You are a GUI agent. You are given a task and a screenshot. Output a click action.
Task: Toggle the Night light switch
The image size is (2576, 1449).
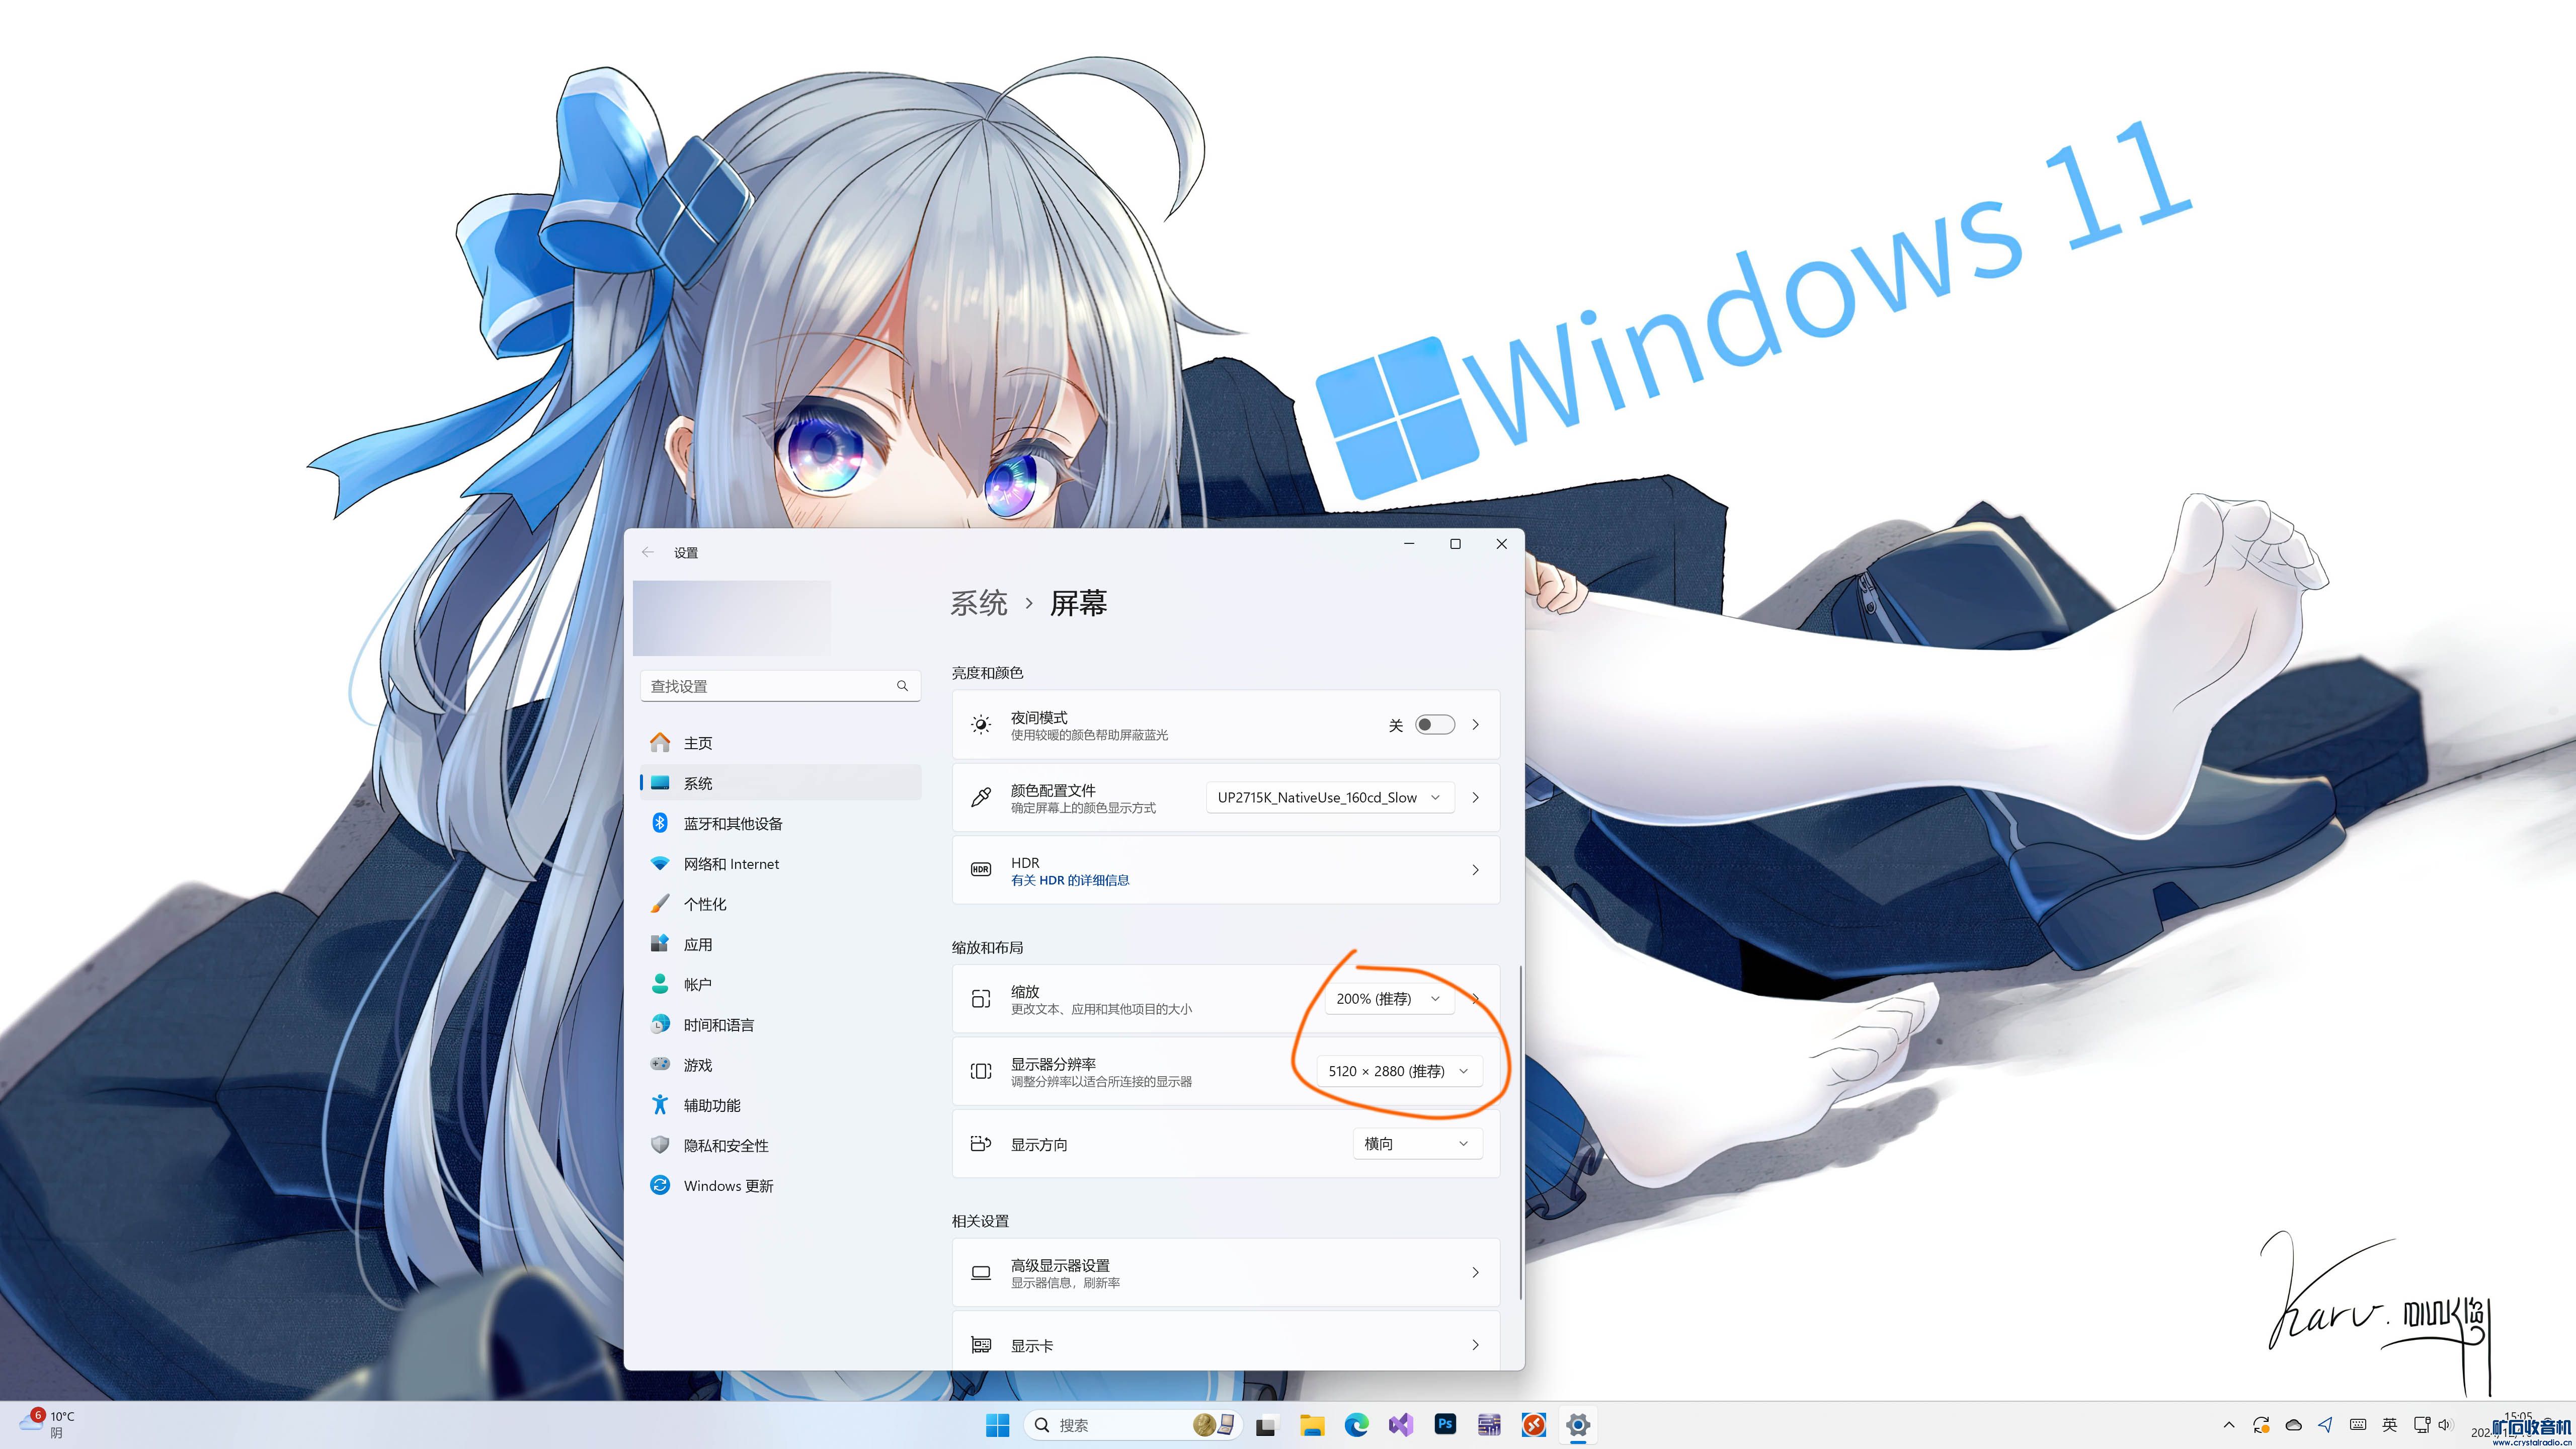[x=1434, y=725]
